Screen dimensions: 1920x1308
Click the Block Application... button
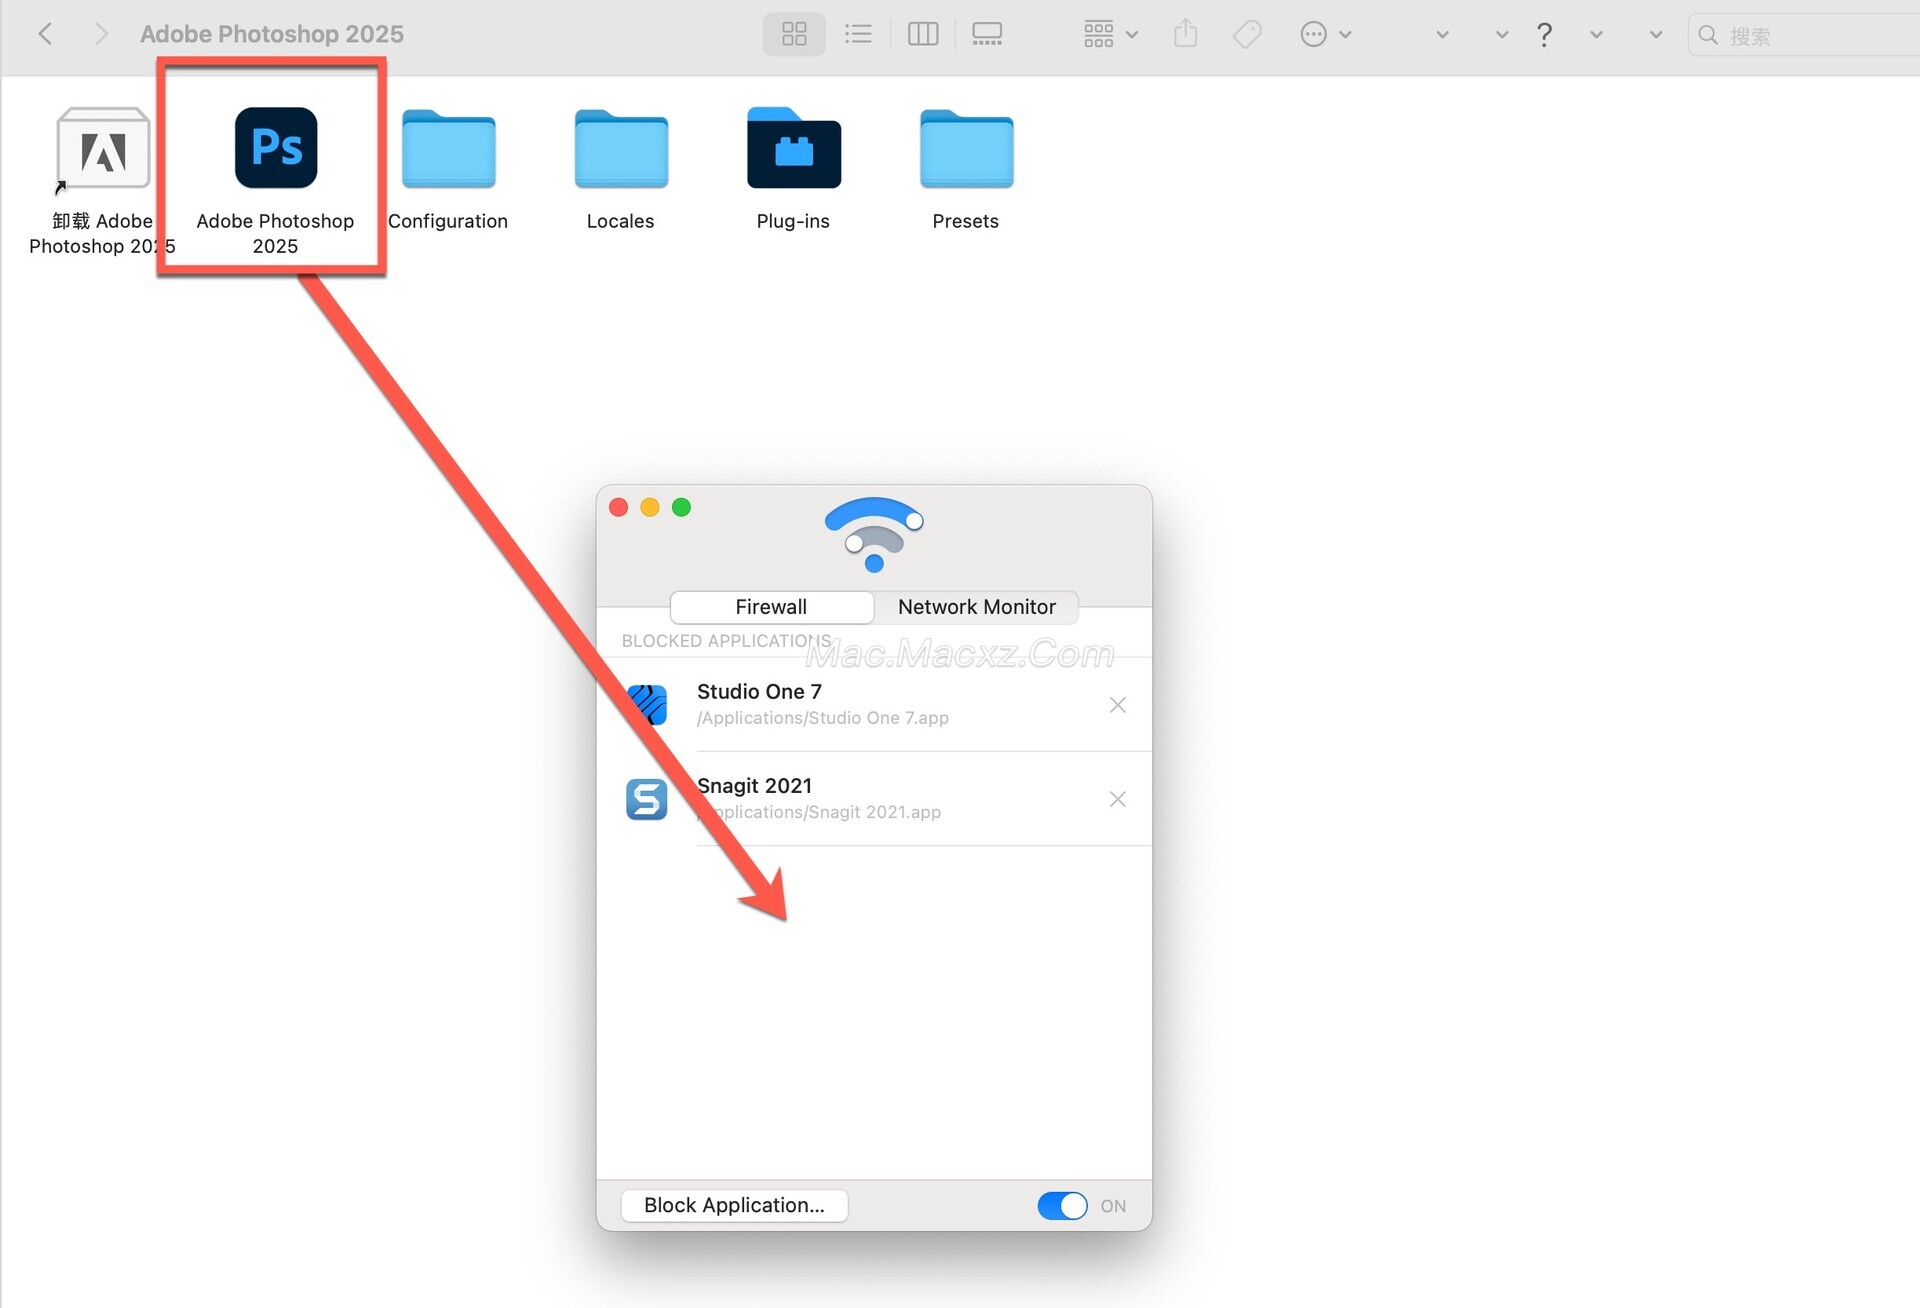pyautogui.click(x=734, y=1205)
